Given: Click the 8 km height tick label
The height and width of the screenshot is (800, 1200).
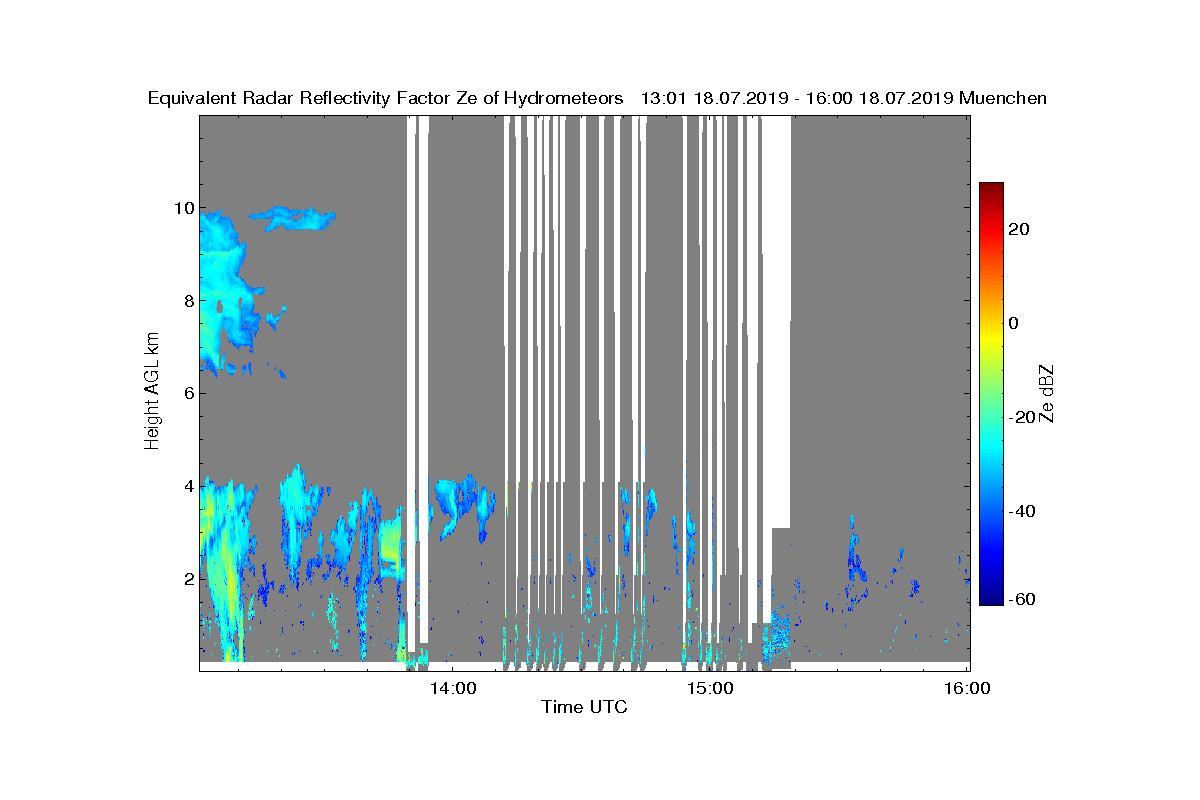Looking at the screenshot, I should point(186,301).
